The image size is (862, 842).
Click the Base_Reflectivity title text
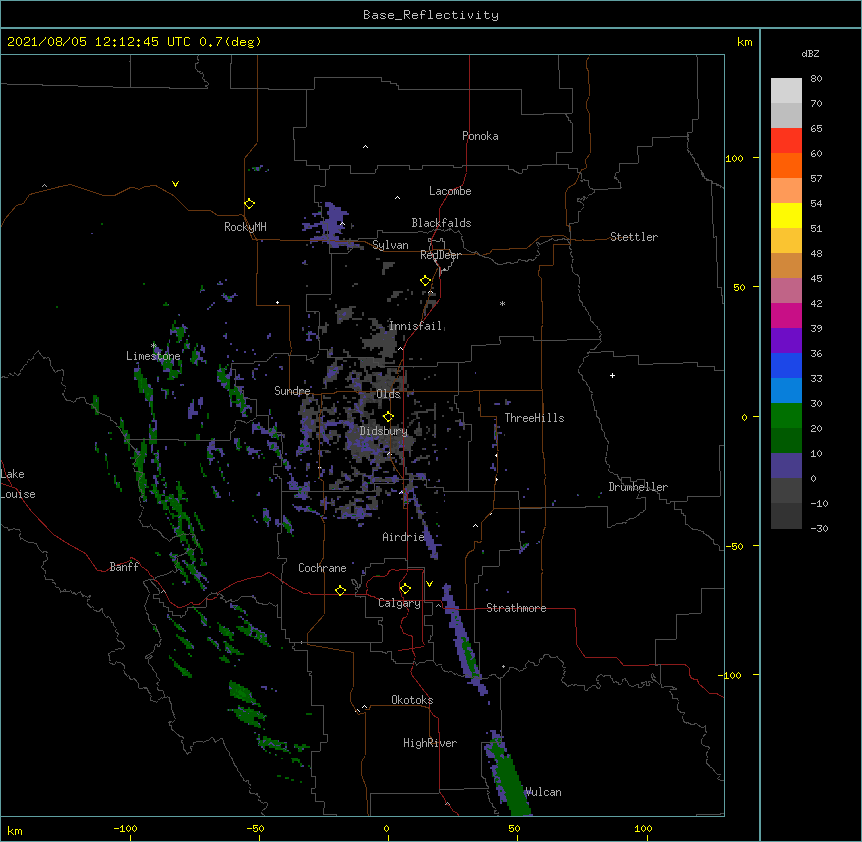[x=431, y=15]
